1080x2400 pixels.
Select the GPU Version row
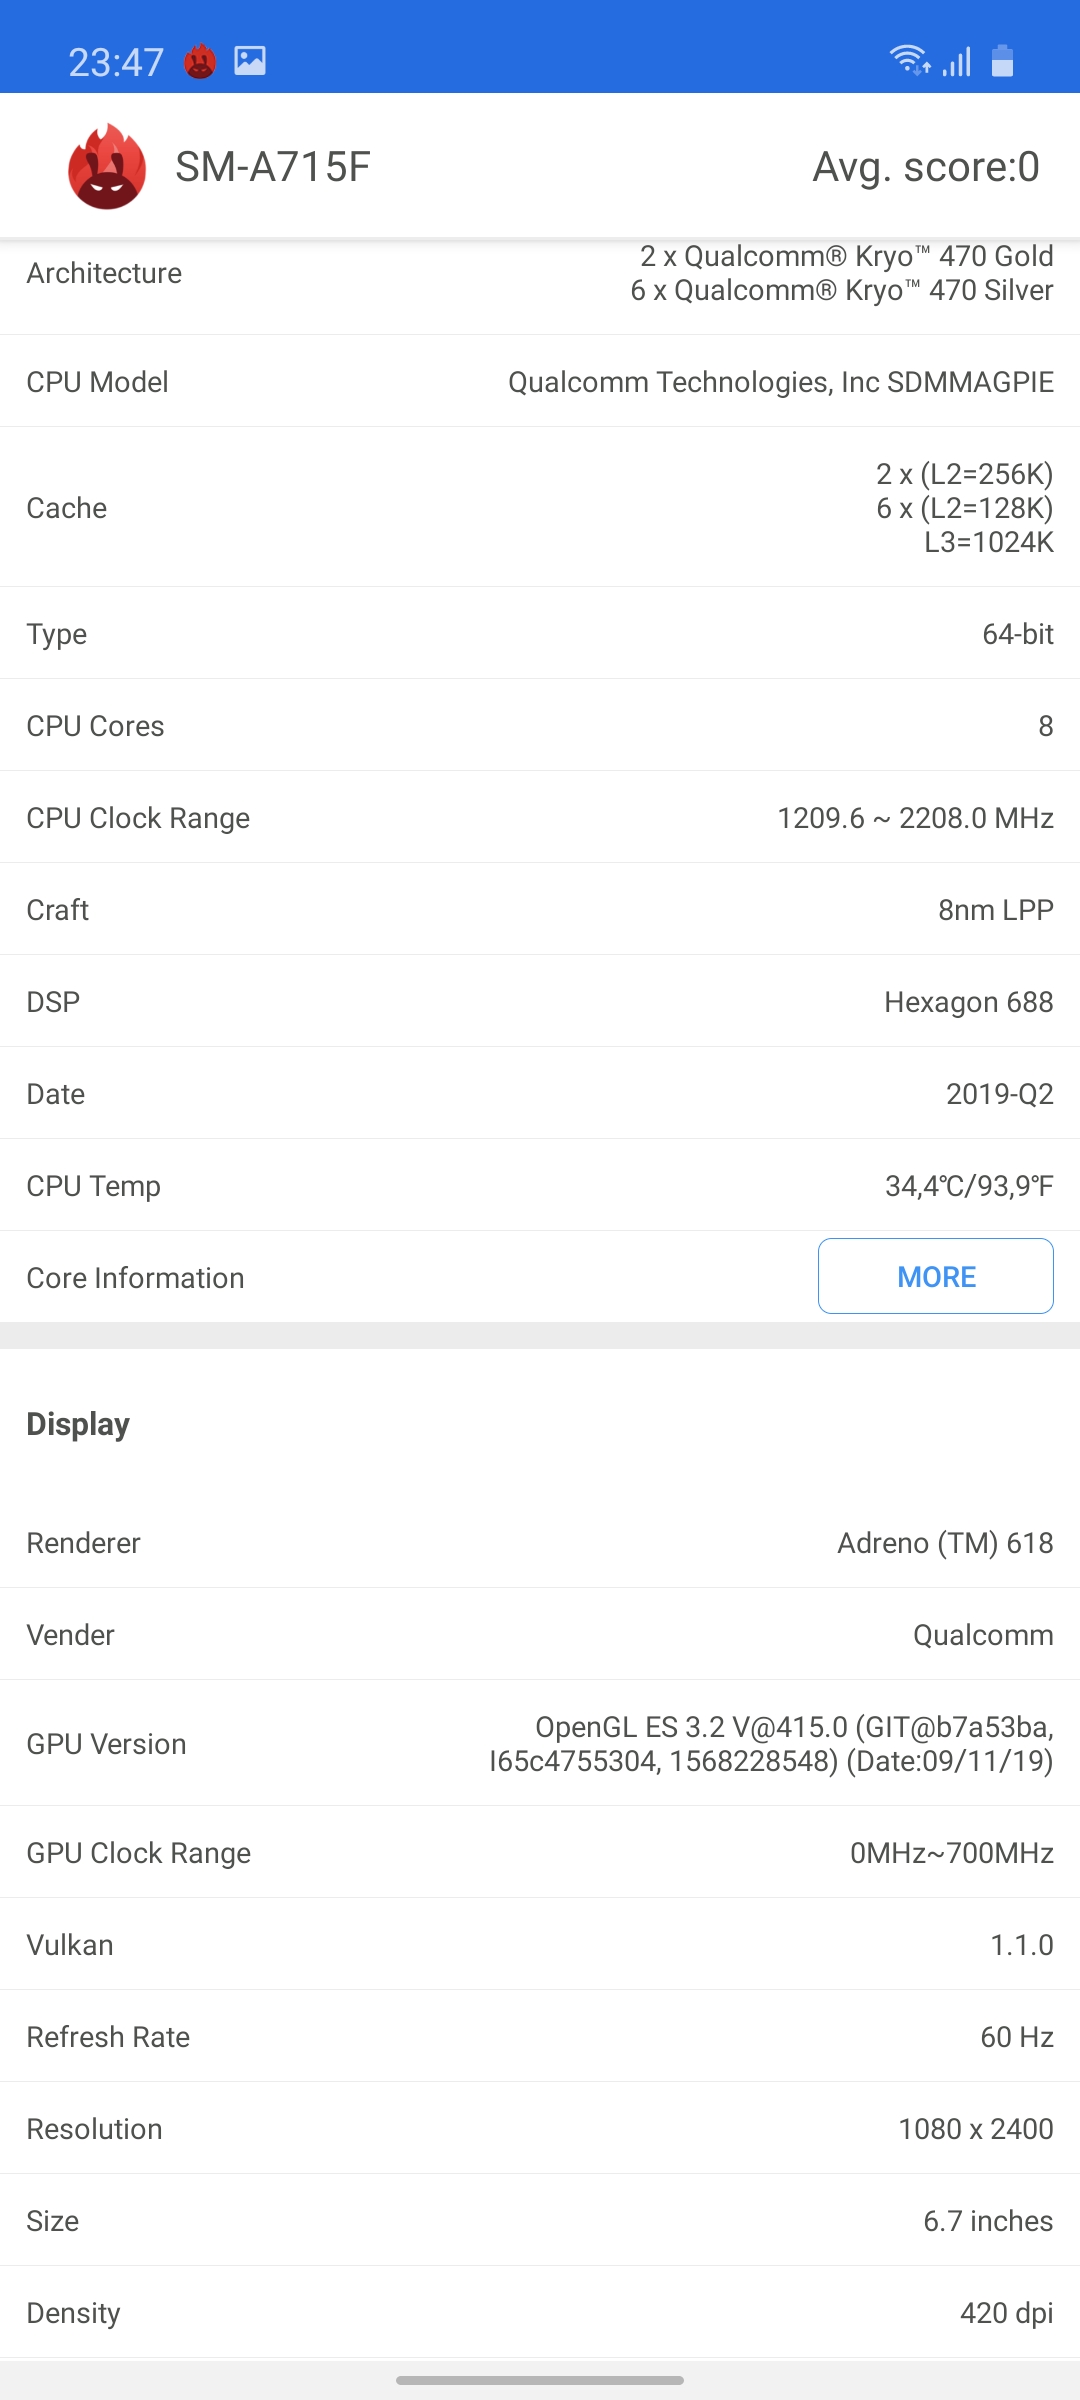540,1744
